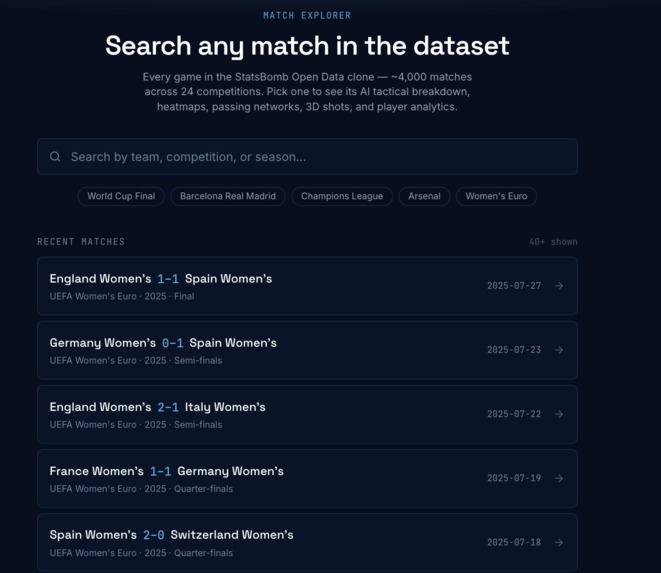Click the date text 2025-07-18
This screenshot has width=661, height=573.
[514, 542]
